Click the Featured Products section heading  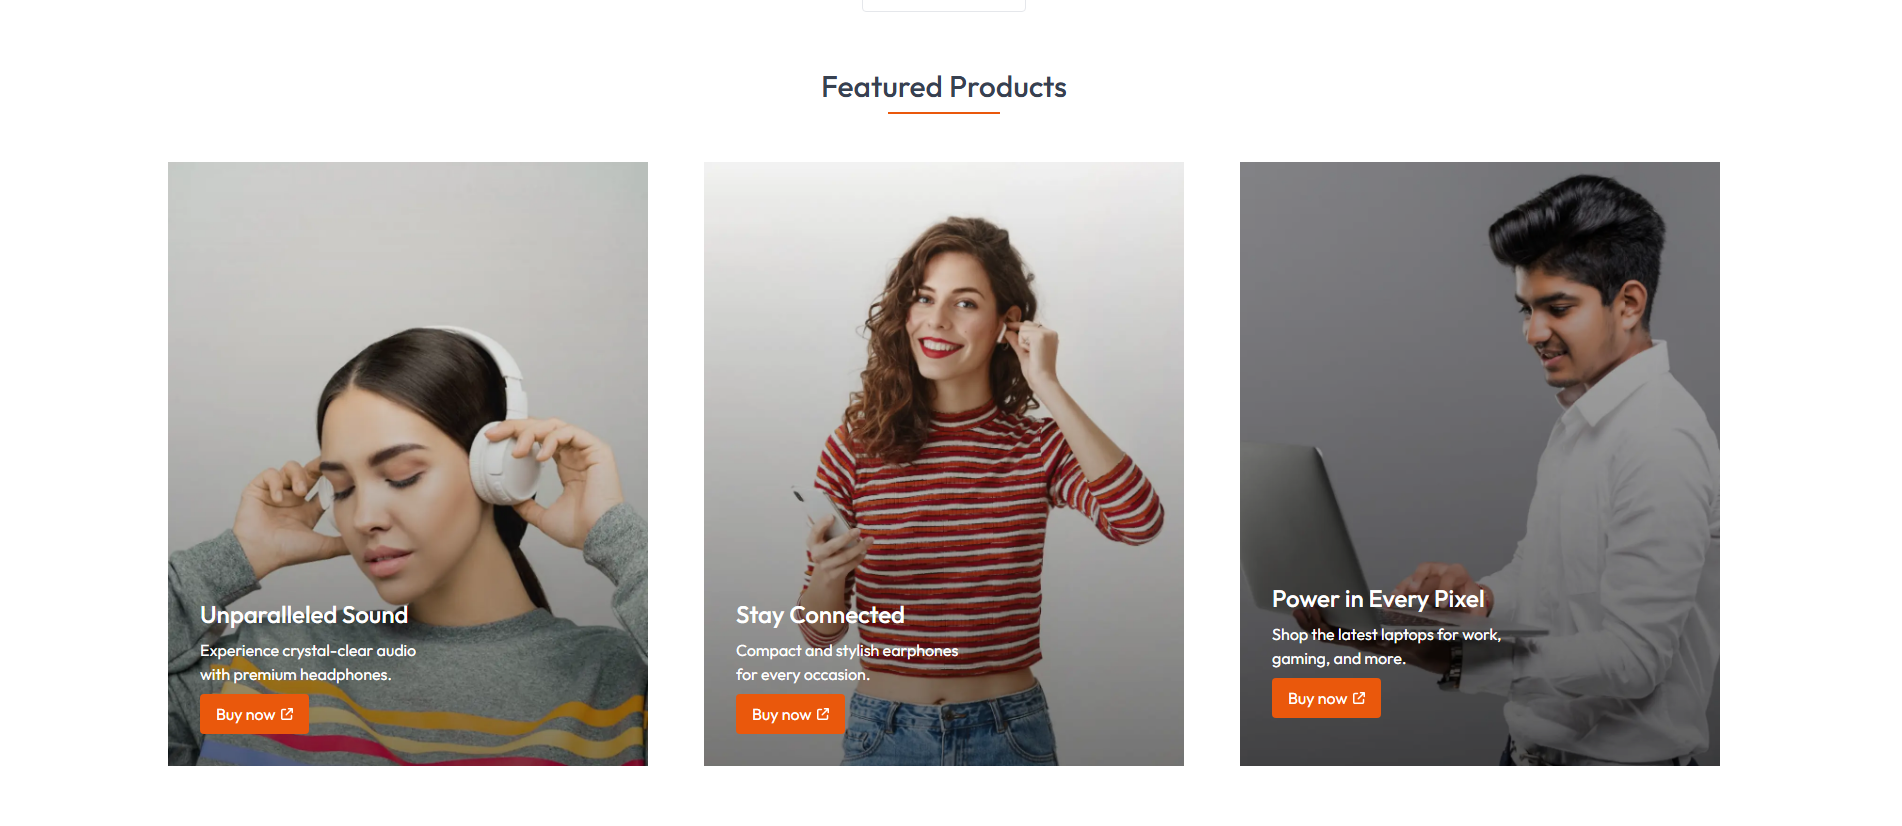(944, 87)
